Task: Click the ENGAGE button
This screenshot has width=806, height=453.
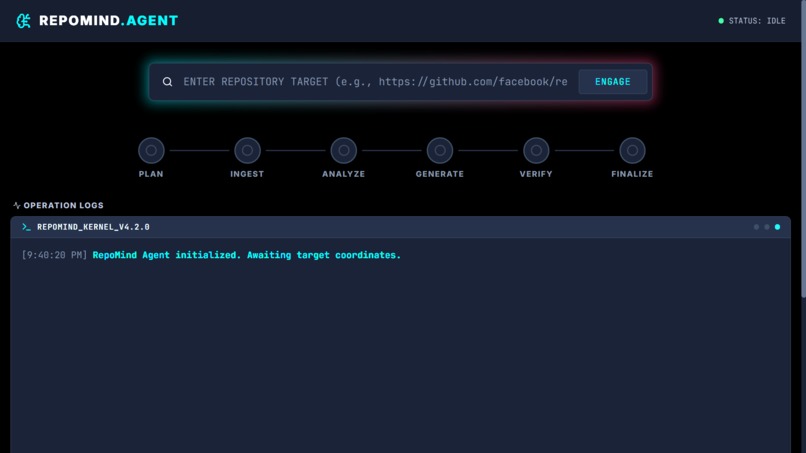Action: [612, 82]
